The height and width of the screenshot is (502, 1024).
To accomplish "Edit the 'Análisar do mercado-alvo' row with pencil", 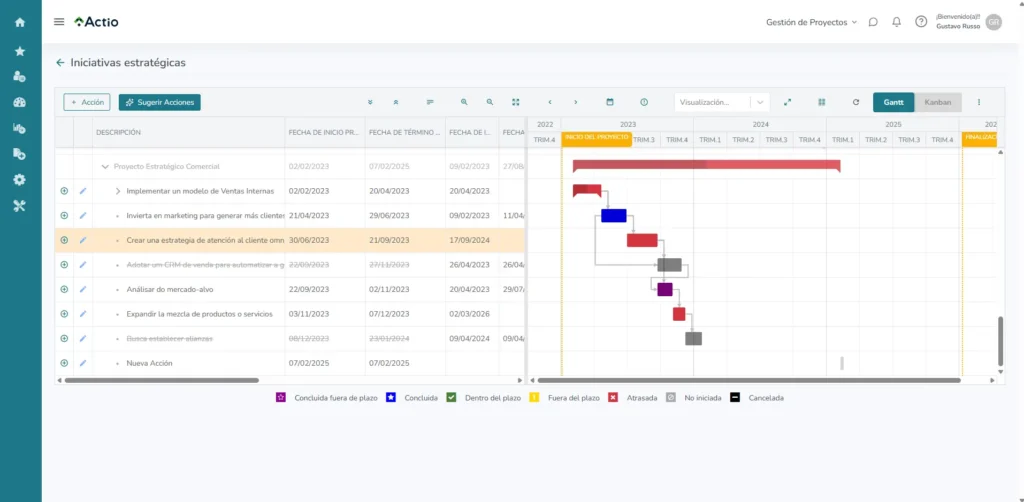I will (83, 289).
